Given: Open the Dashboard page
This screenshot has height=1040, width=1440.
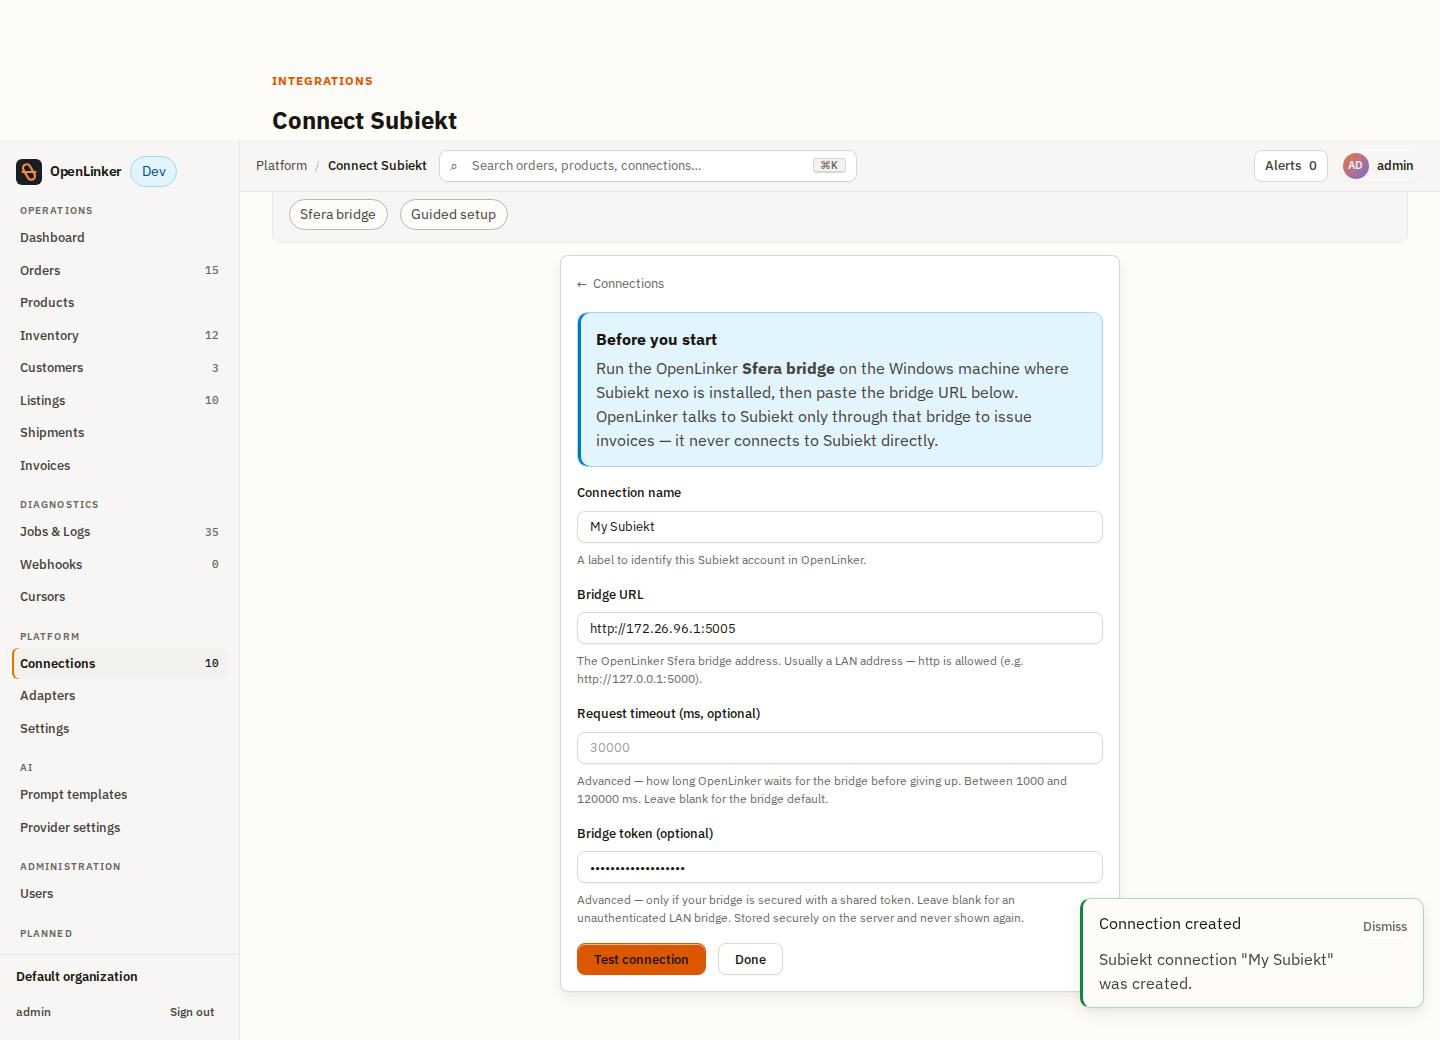Looking at the screenshot, I should (120, 238).
